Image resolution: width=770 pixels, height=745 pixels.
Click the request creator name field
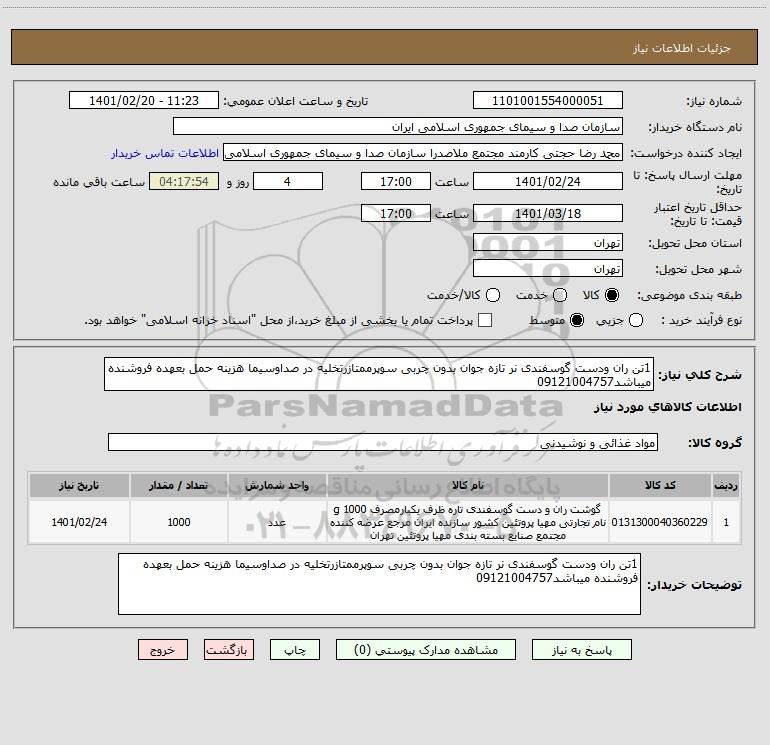tap(423, 153)
